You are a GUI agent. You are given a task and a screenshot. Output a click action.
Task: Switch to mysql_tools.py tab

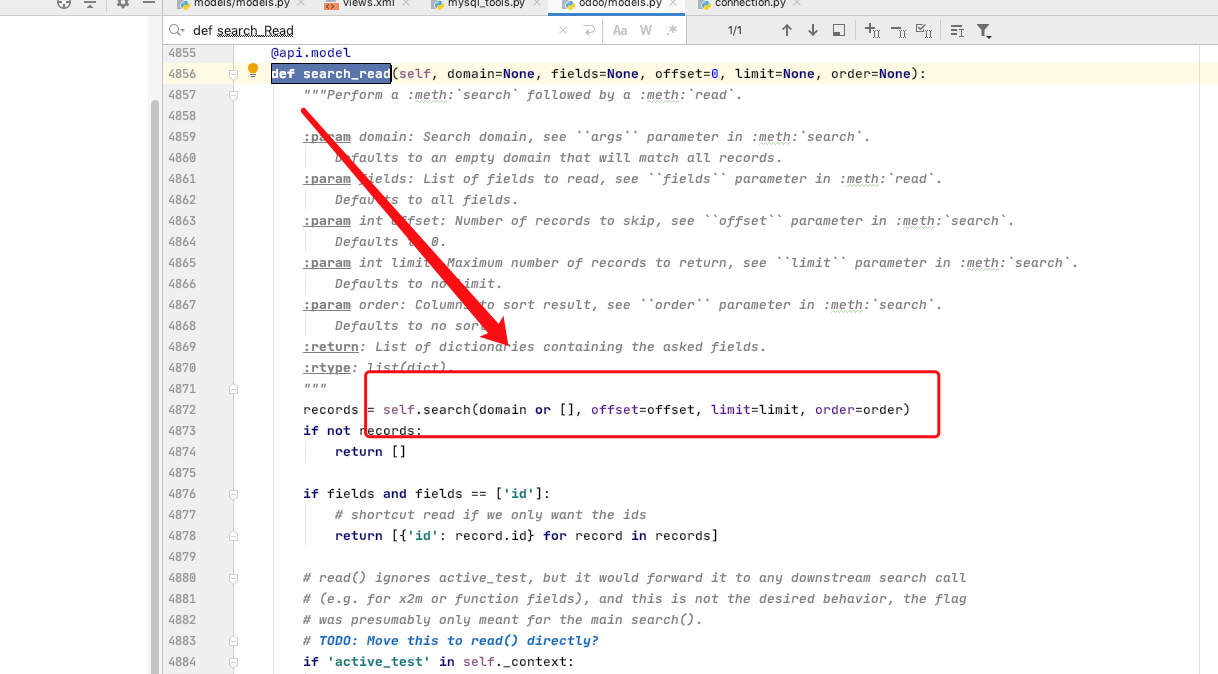click(486, 5)
